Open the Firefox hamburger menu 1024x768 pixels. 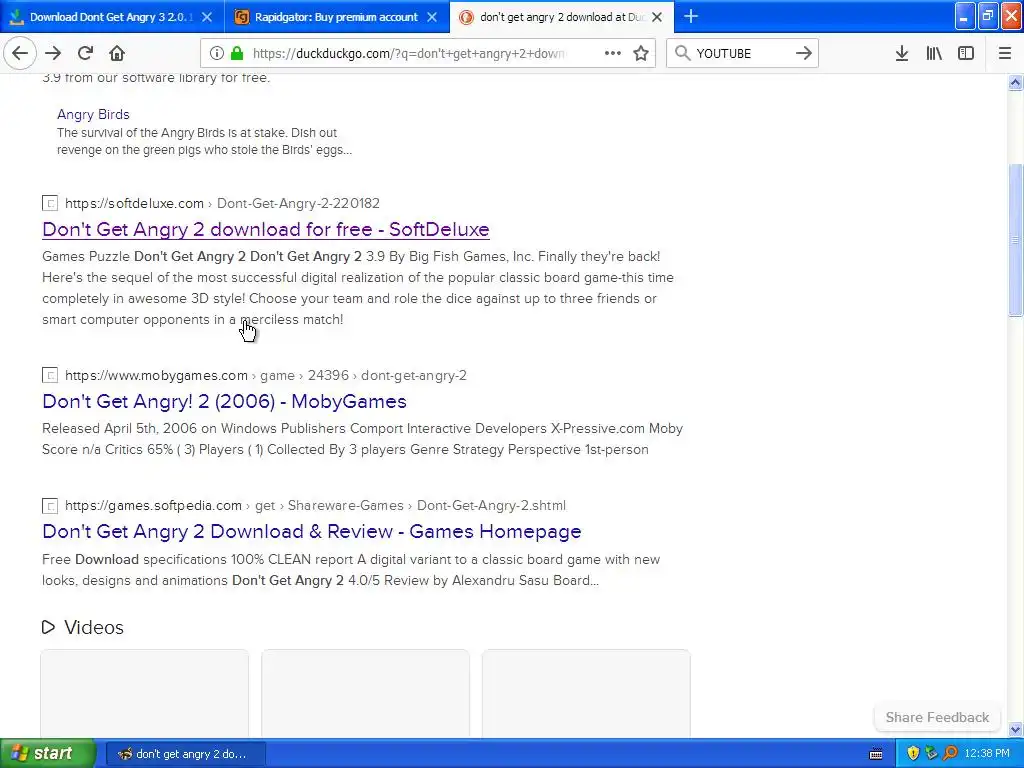pyautogui.click(x=1004, y=54)
